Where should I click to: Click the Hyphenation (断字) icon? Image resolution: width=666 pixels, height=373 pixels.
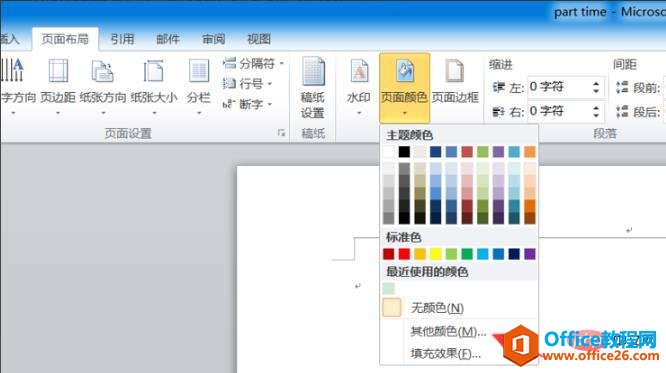coord(230,104)
